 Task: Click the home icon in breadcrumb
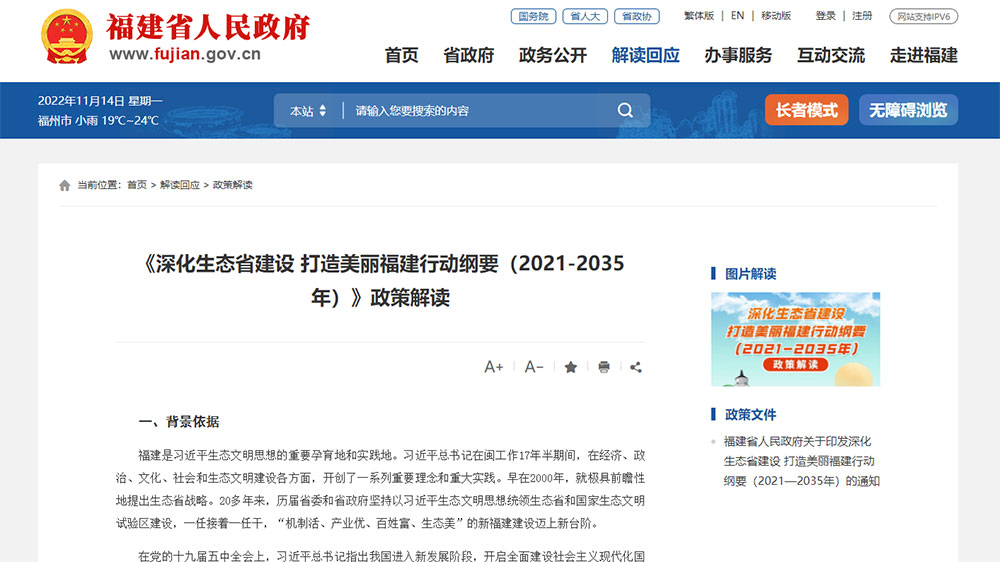tap(65, 185)
